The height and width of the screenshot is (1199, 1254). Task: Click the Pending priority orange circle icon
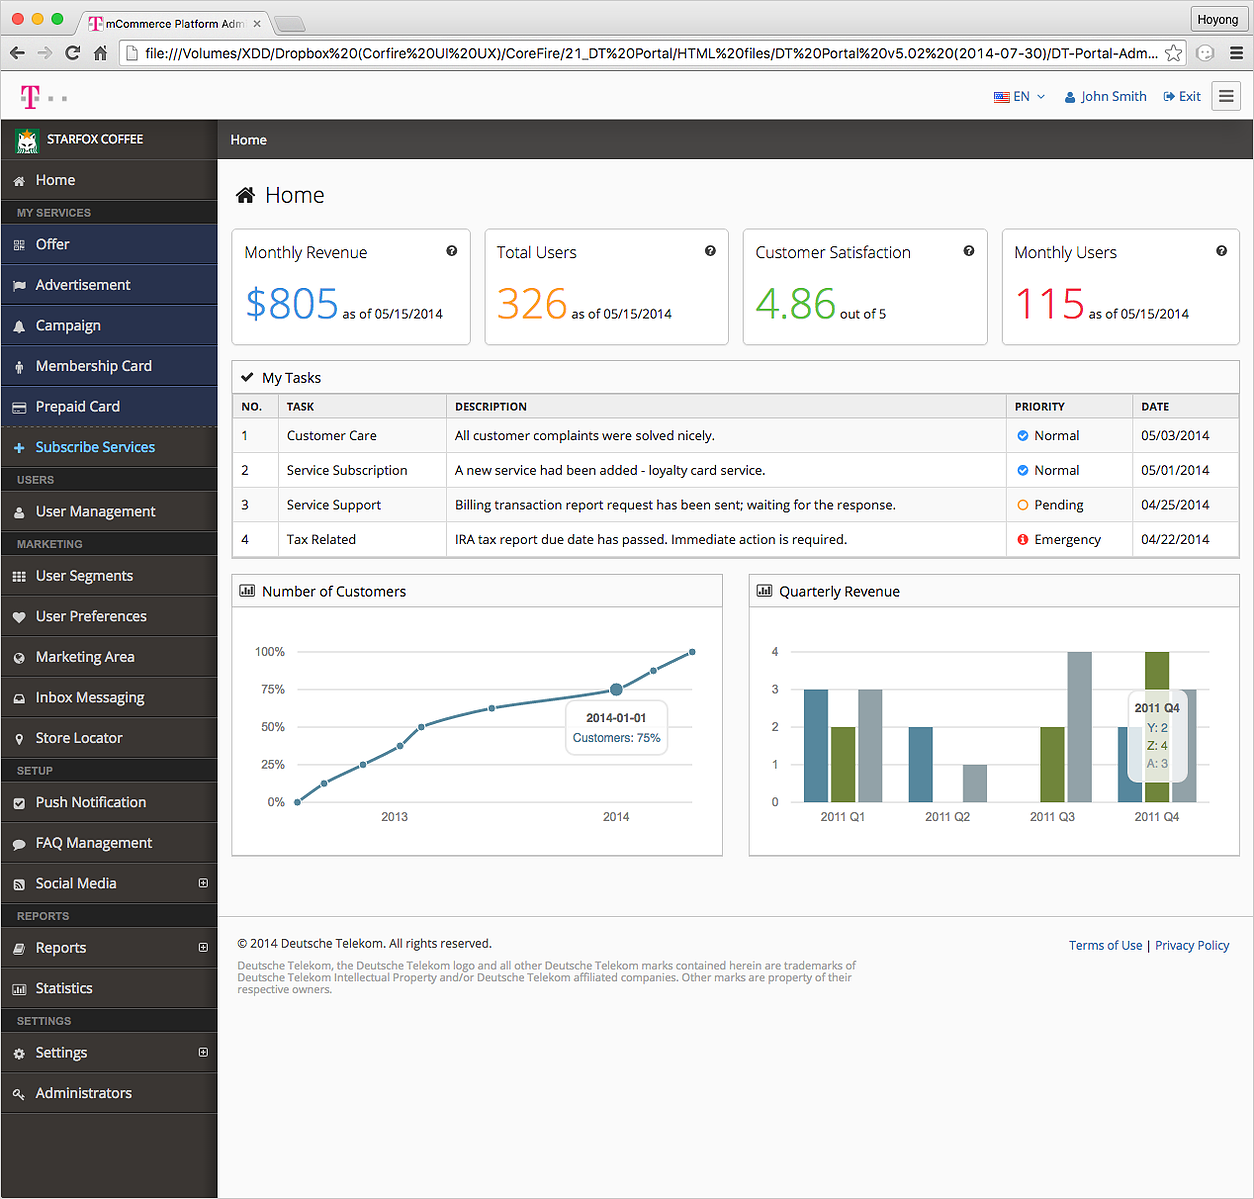(1023, 505)
